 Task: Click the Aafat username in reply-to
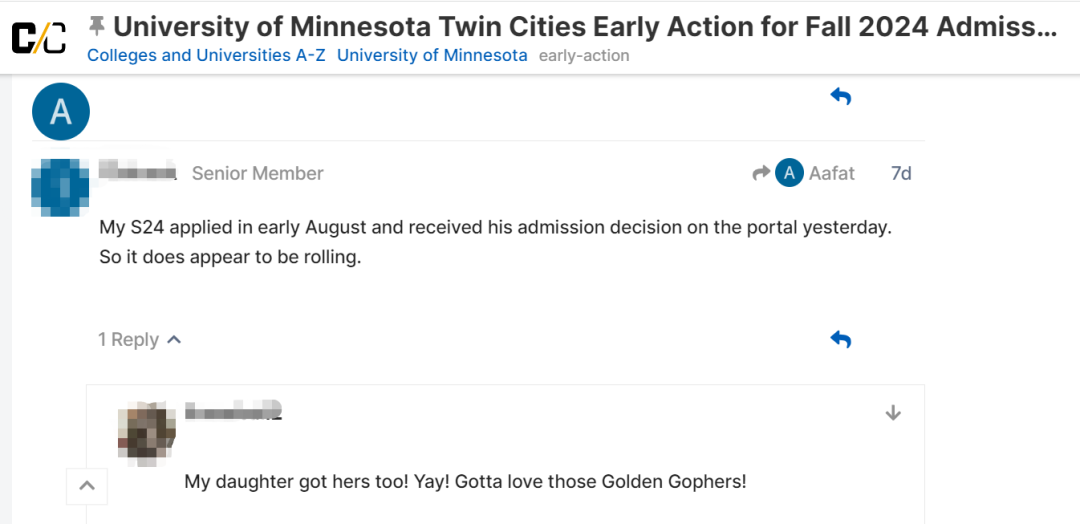click(x=831, y=173)
